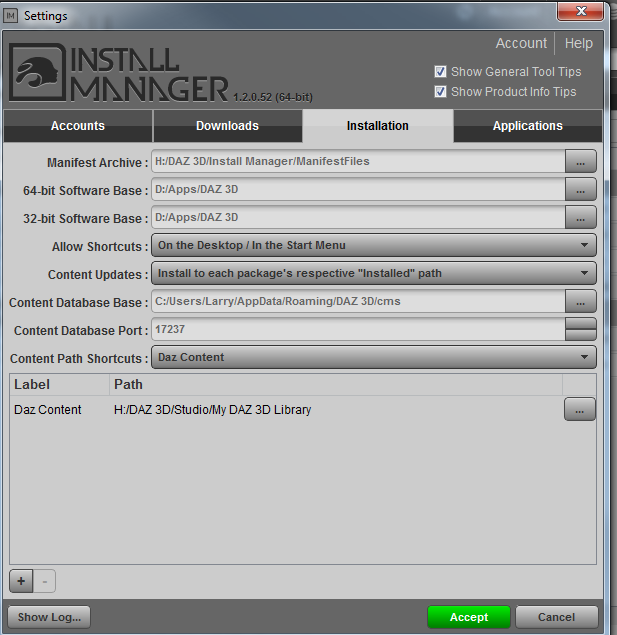This screenshot has width=617, height=635.
Task: Open the Content Path Shortcuts dropdown
Action: pyautogui.click(x=374, y=357)
